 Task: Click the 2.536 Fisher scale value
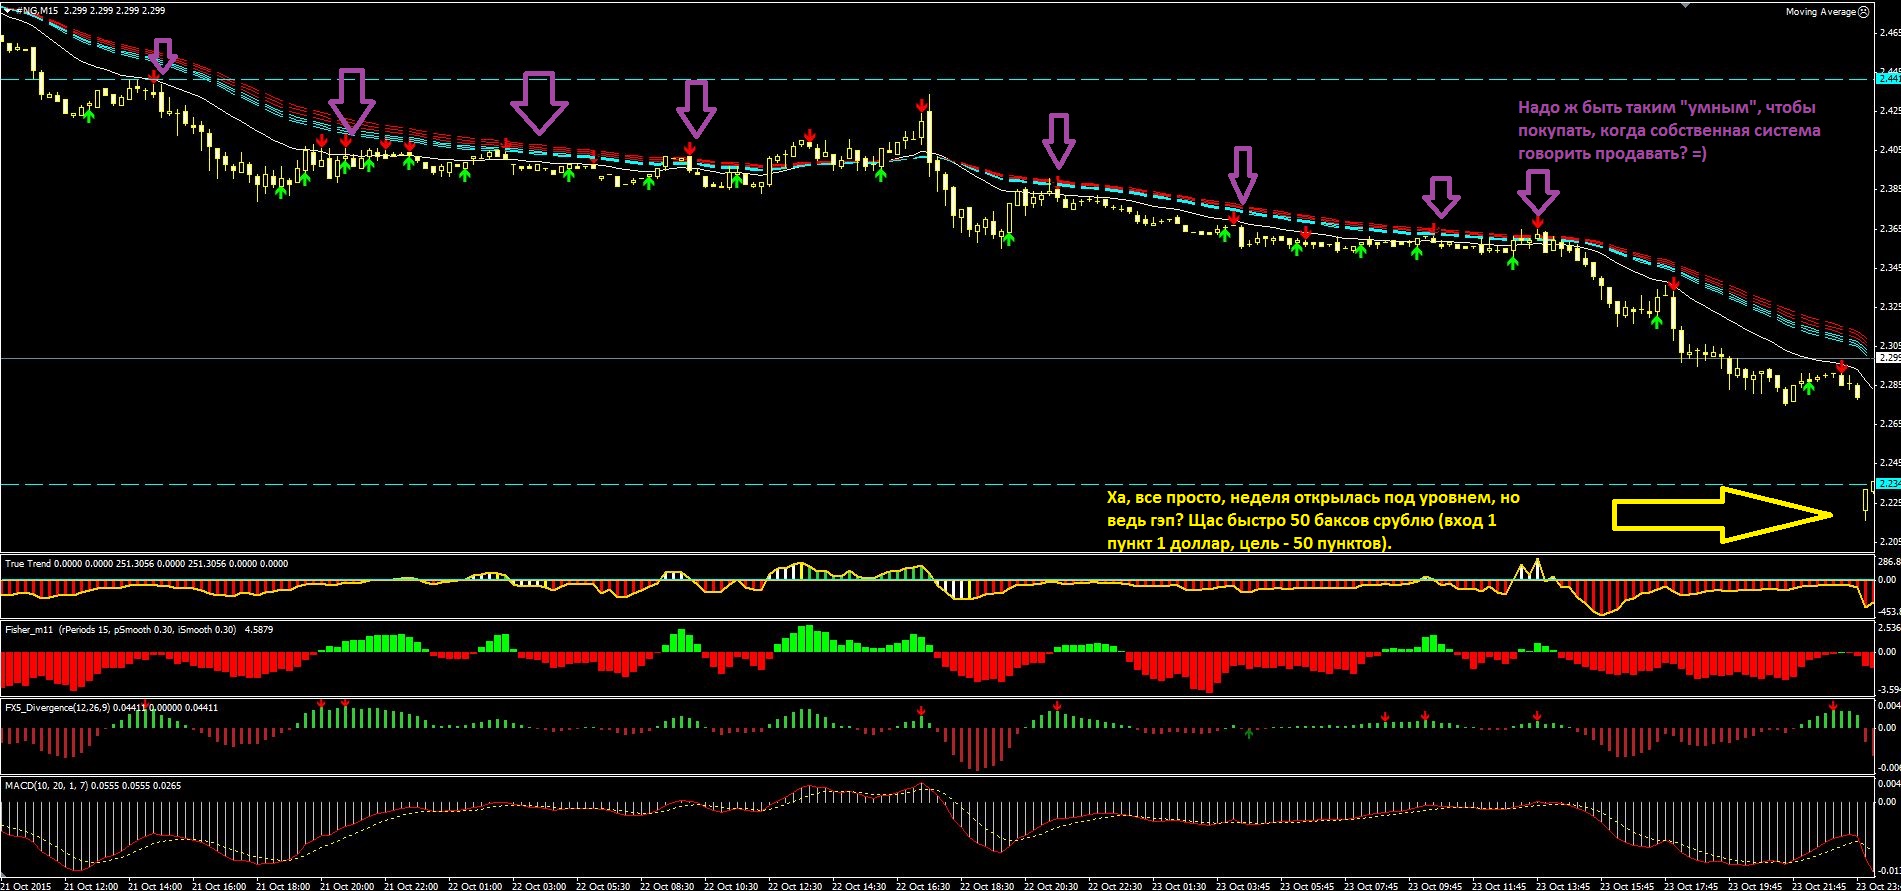pyautogui.click(x=1888, y=628)
